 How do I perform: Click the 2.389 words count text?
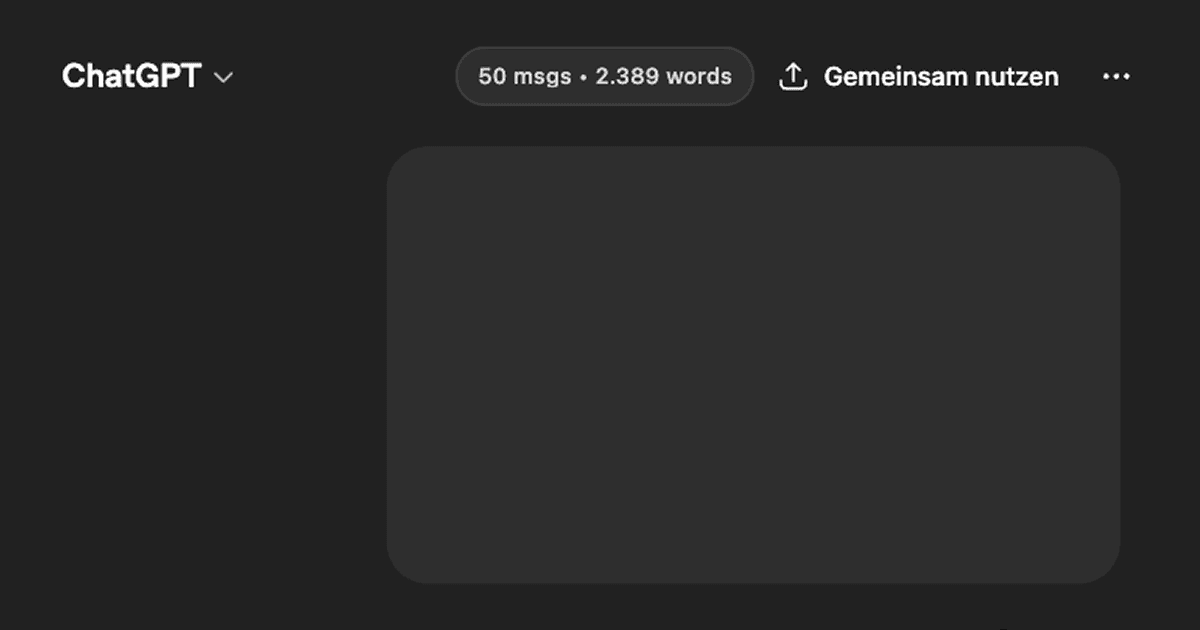(664, 76)
